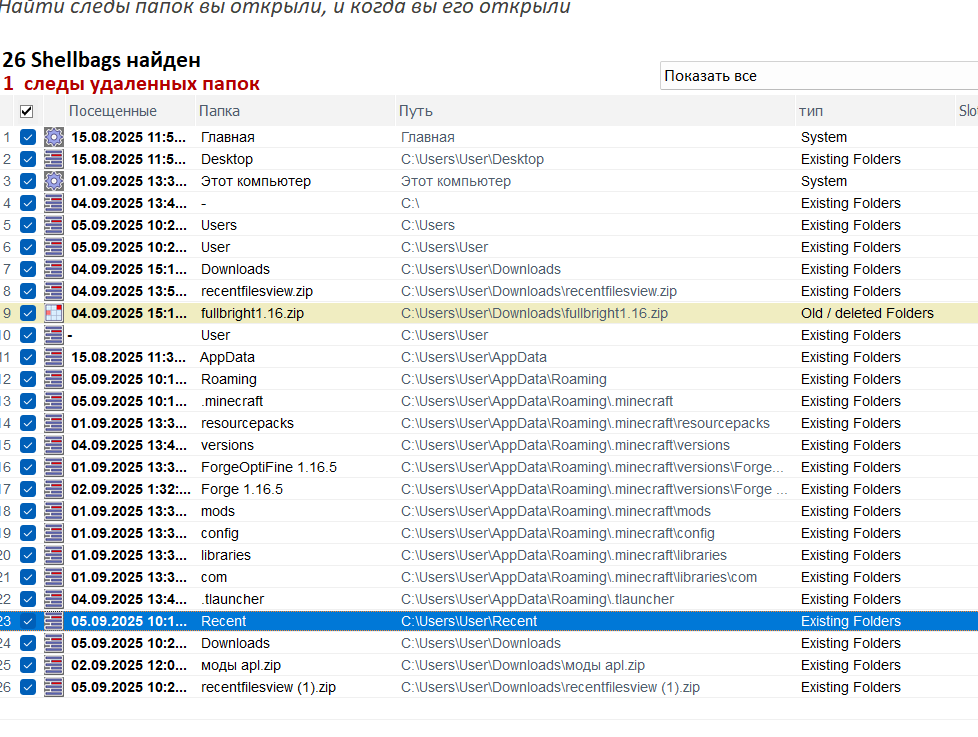This screenshot has width=978, height=737.
Task: Click folder icon of the .tlauncher row
Action: pyautogui.click(x=54, y=599)
